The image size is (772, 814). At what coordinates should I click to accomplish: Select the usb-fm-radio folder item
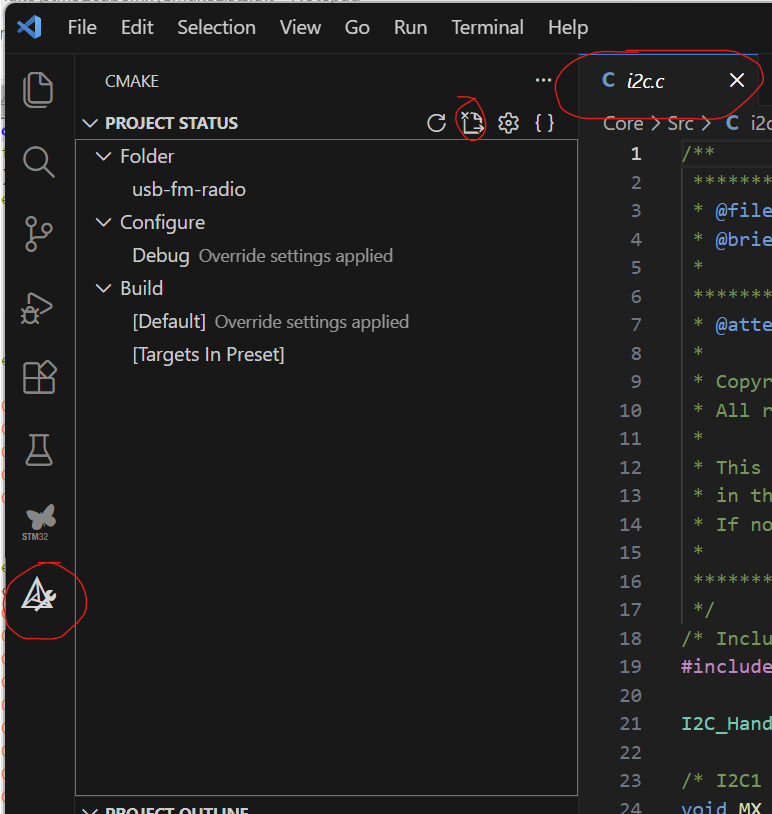[189, 190]
